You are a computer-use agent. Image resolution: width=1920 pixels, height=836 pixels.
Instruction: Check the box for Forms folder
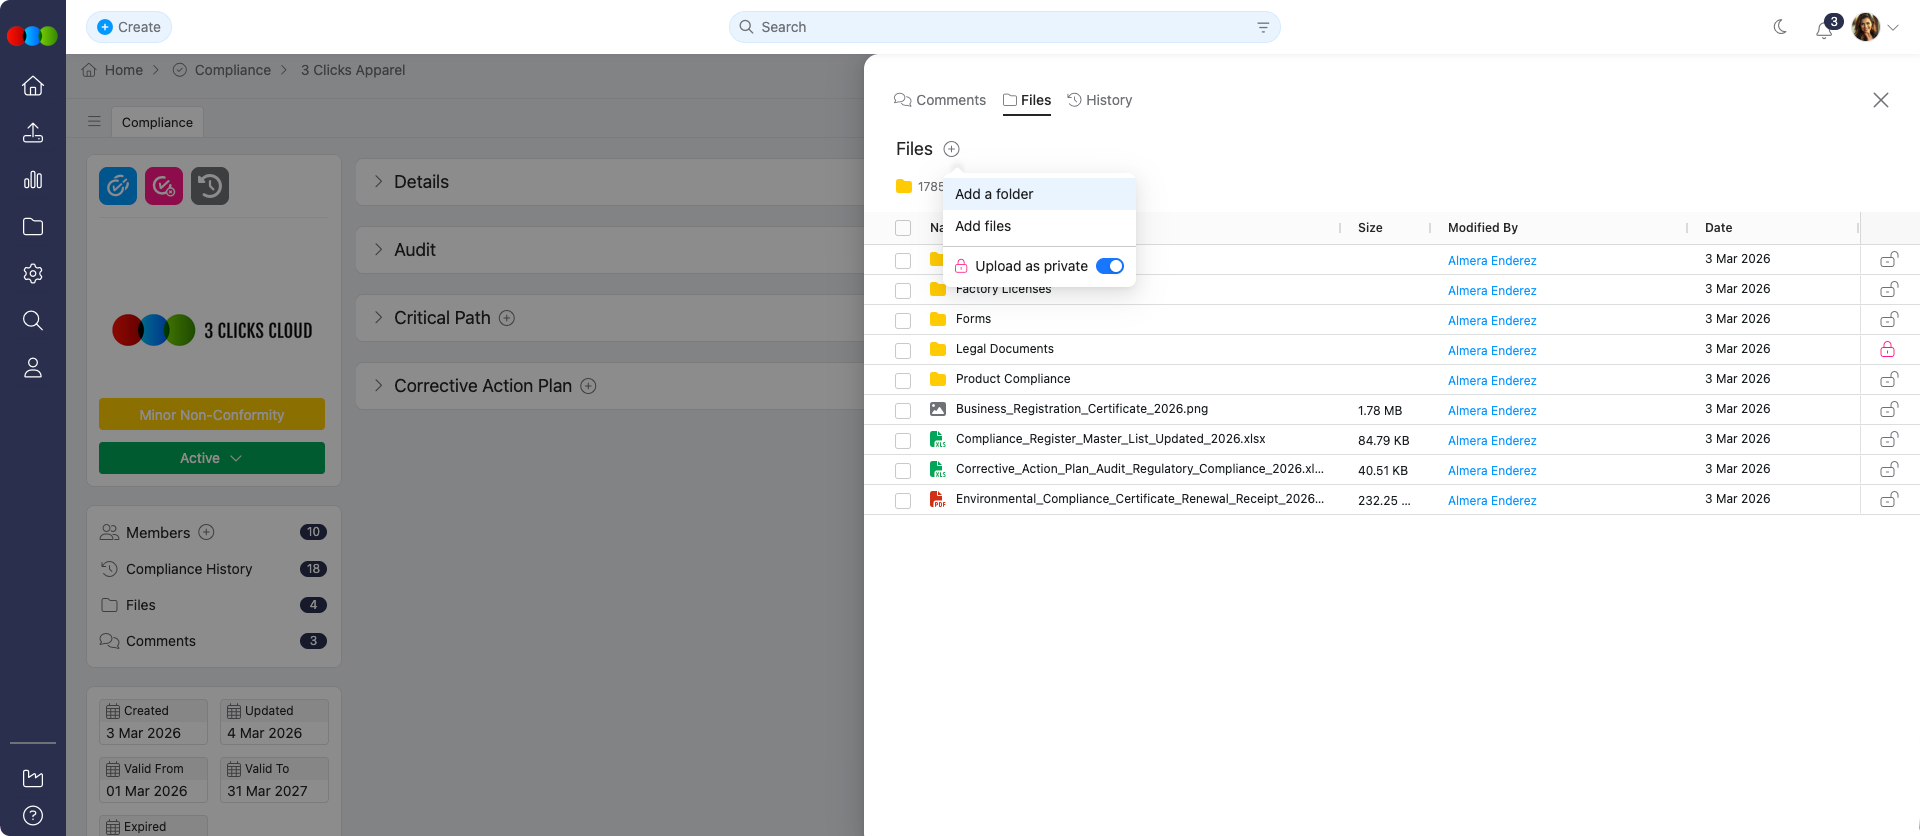[x=903, y=320]
